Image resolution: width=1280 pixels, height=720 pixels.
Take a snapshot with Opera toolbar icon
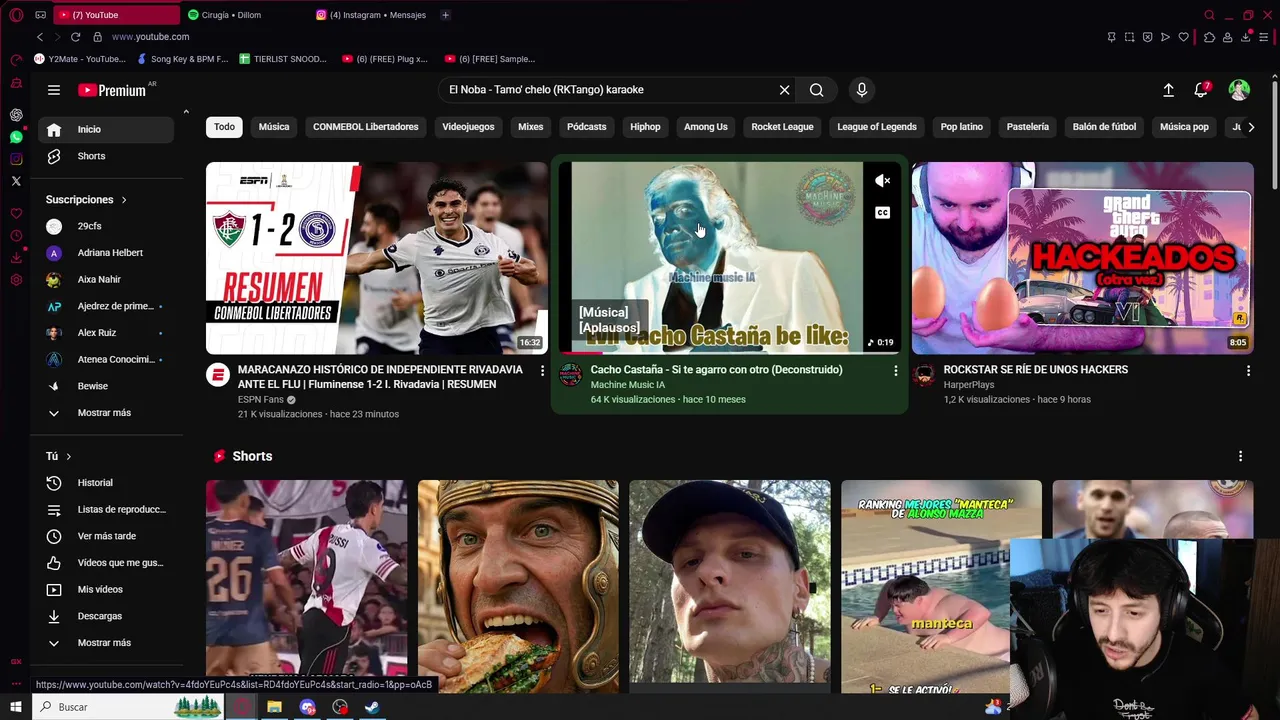coord(1129,37)
